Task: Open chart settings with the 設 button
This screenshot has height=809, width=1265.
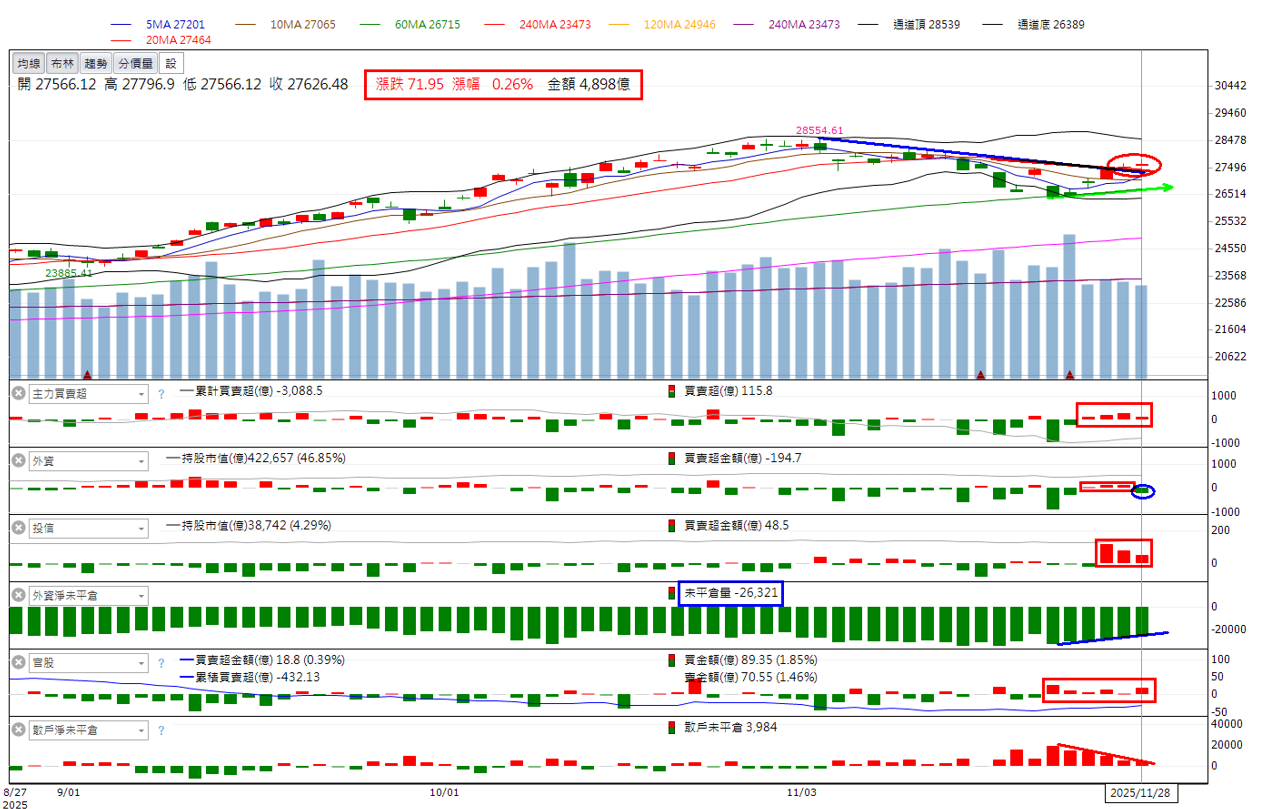Action: [x=169, y=64]
